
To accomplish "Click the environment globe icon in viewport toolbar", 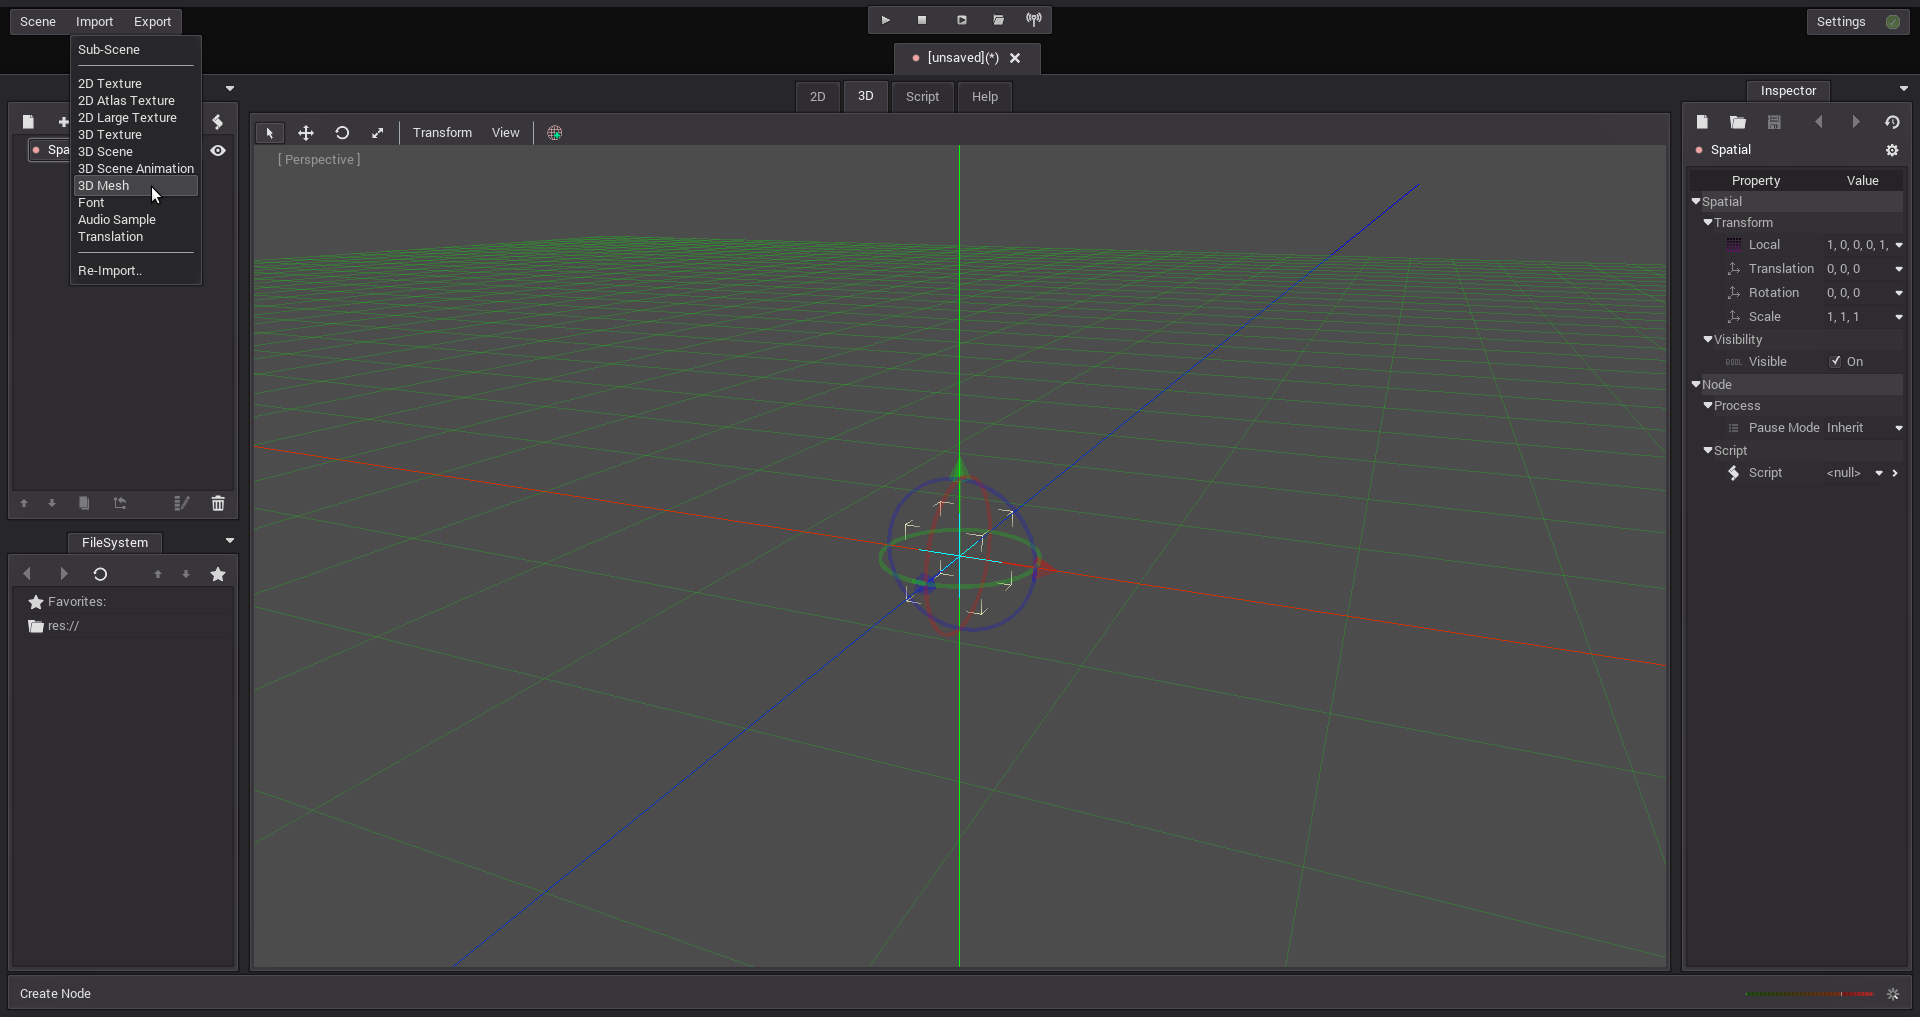I will click(555, 133).
